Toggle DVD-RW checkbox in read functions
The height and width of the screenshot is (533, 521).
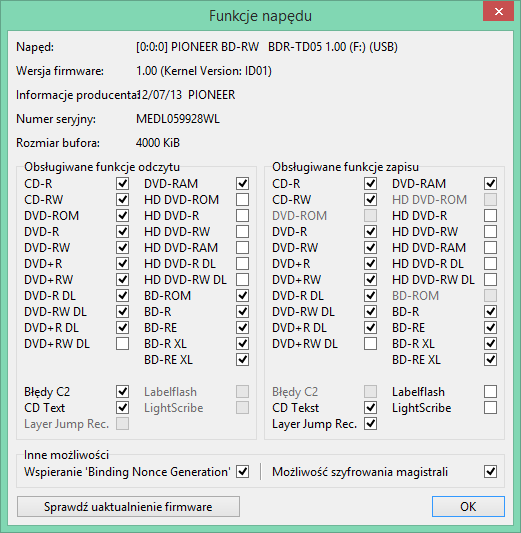click(122, 247)
